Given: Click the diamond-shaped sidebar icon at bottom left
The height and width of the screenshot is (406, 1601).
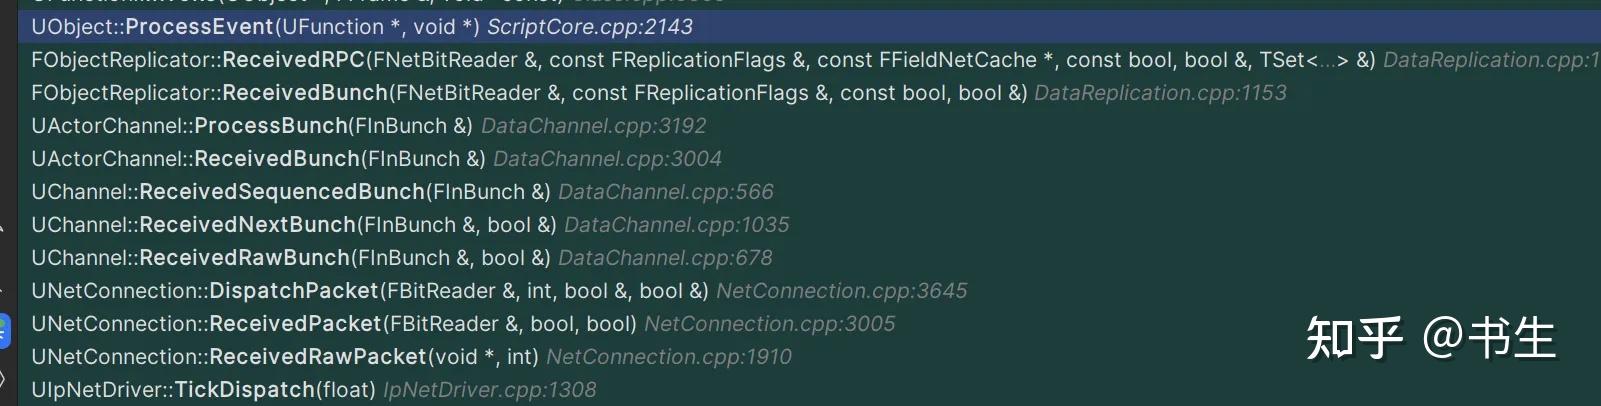Looking at the screenshot, I should pyautogui.click(x=3, y=379).
